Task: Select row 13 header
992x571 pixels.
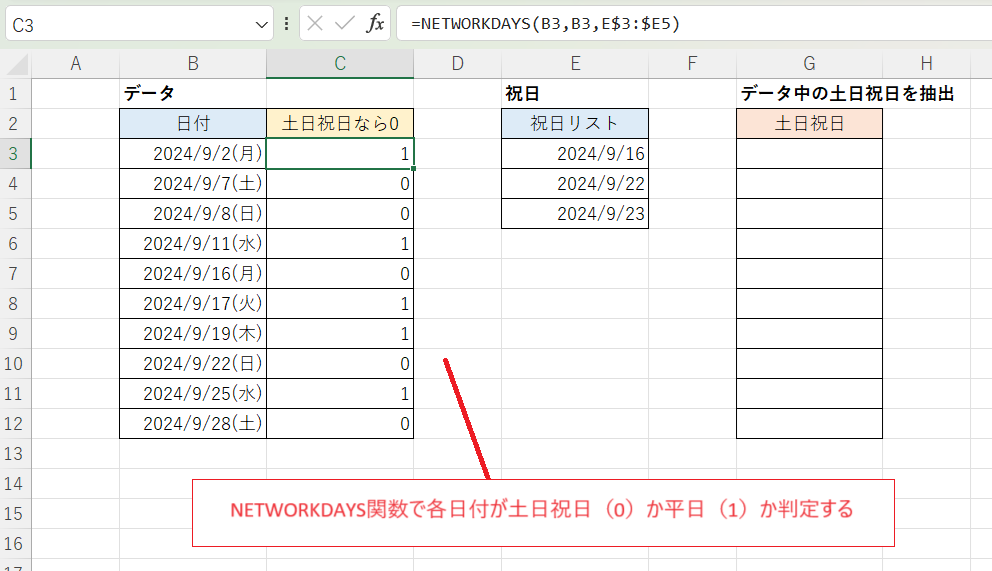Action: (15, 453)
